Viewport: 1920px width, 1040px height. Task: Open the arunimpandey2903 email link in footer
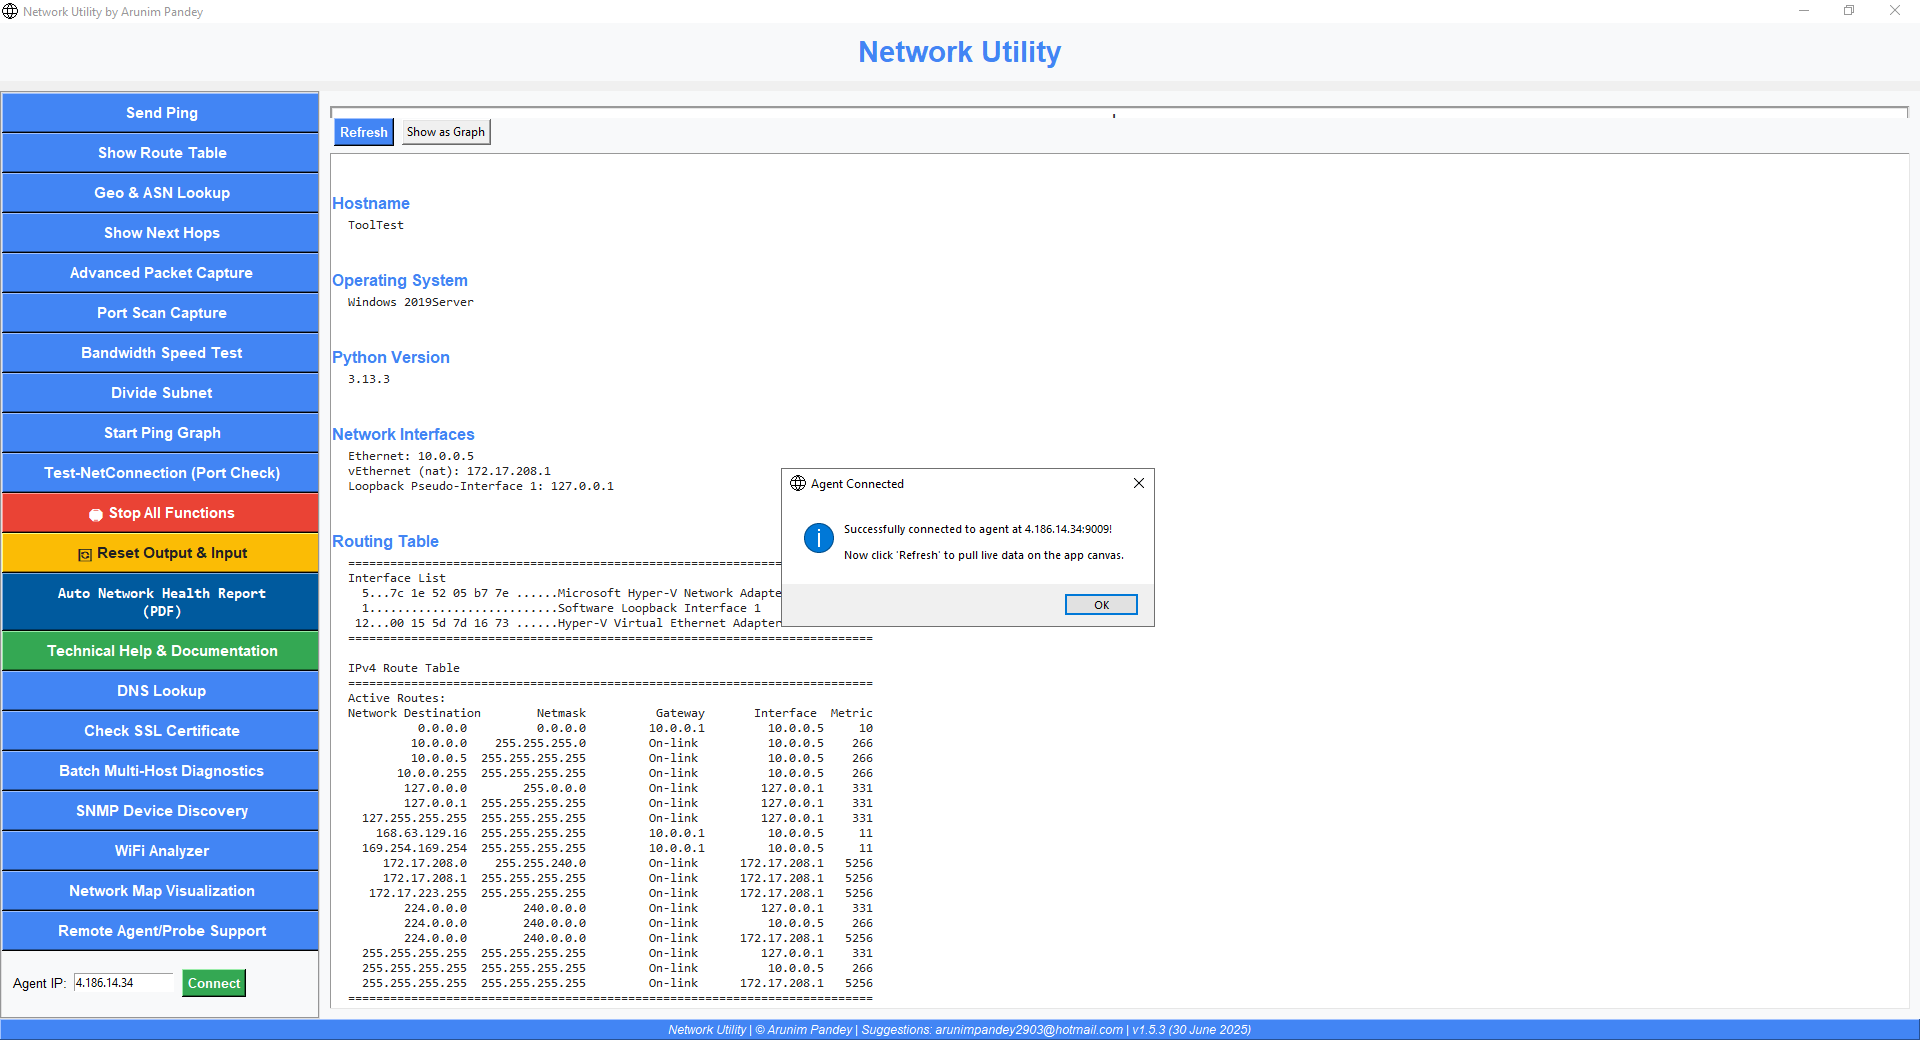1028,1029
